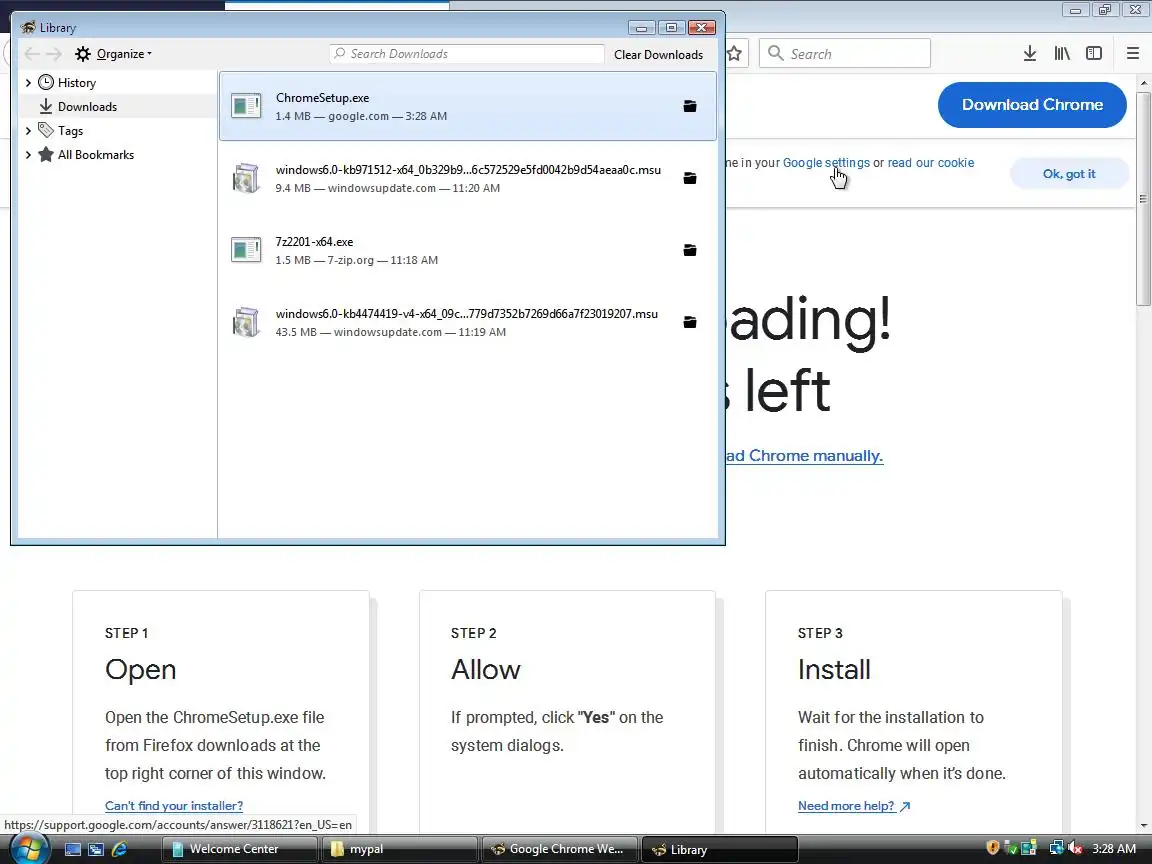Screen dimensions: 1152x864
Task: Open browser hamburger menu
Action: coord(1132,53)
